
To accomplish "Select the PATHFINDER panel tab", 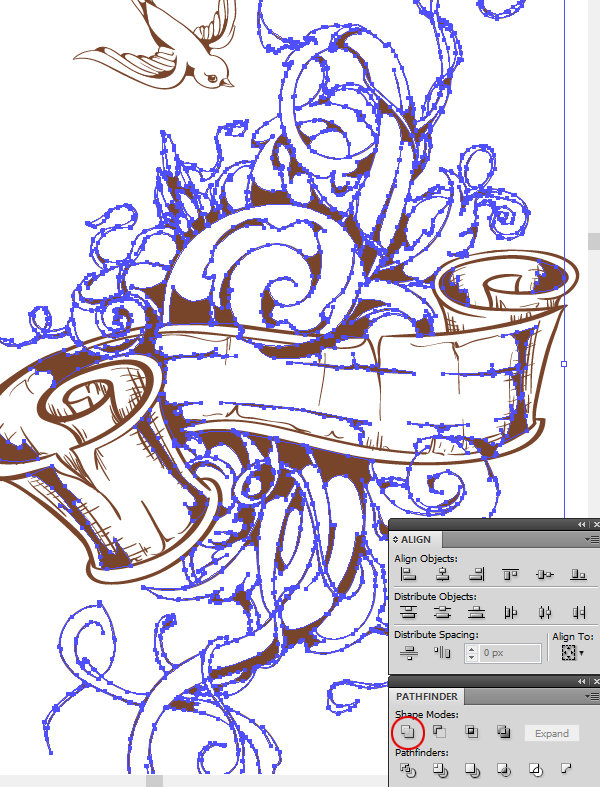I will (427, 696).
